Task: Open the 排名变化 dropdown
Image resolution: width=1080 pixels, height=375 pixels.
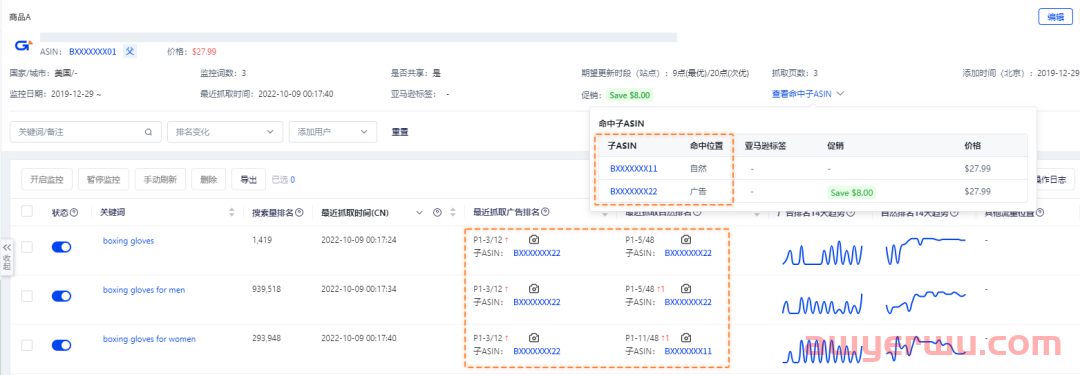Action: [225, 132]
